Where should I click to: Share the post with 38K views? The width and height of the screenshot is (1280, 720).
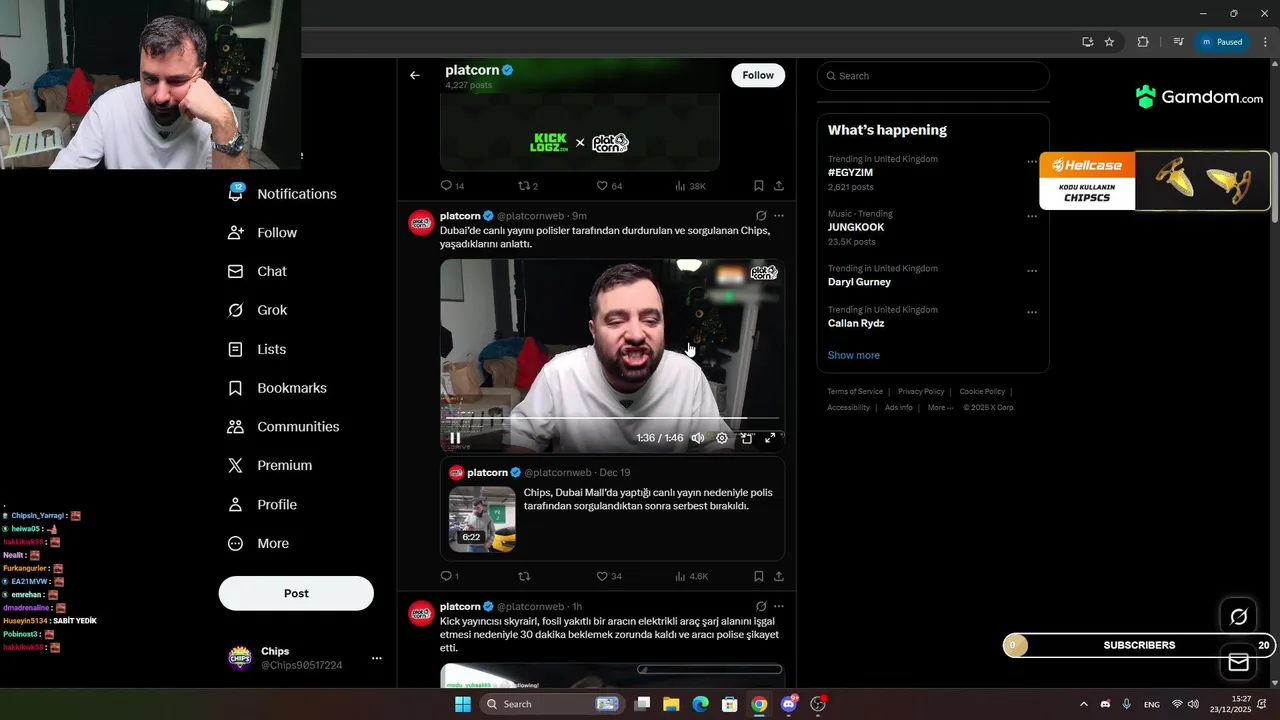(x=779, y=186)
